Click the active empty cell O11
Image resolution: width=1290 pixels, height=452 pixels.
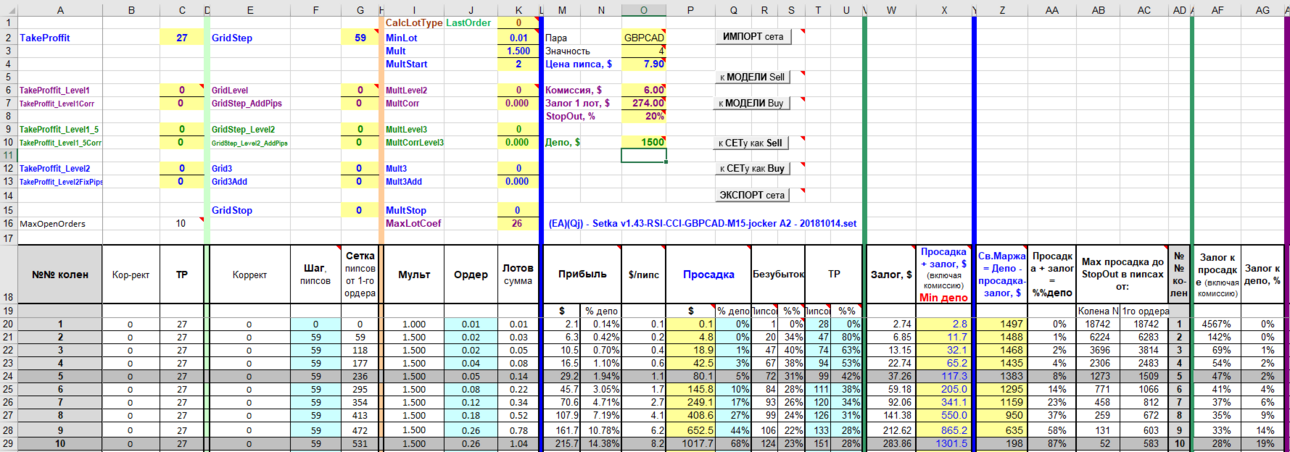tap(642, 156)
